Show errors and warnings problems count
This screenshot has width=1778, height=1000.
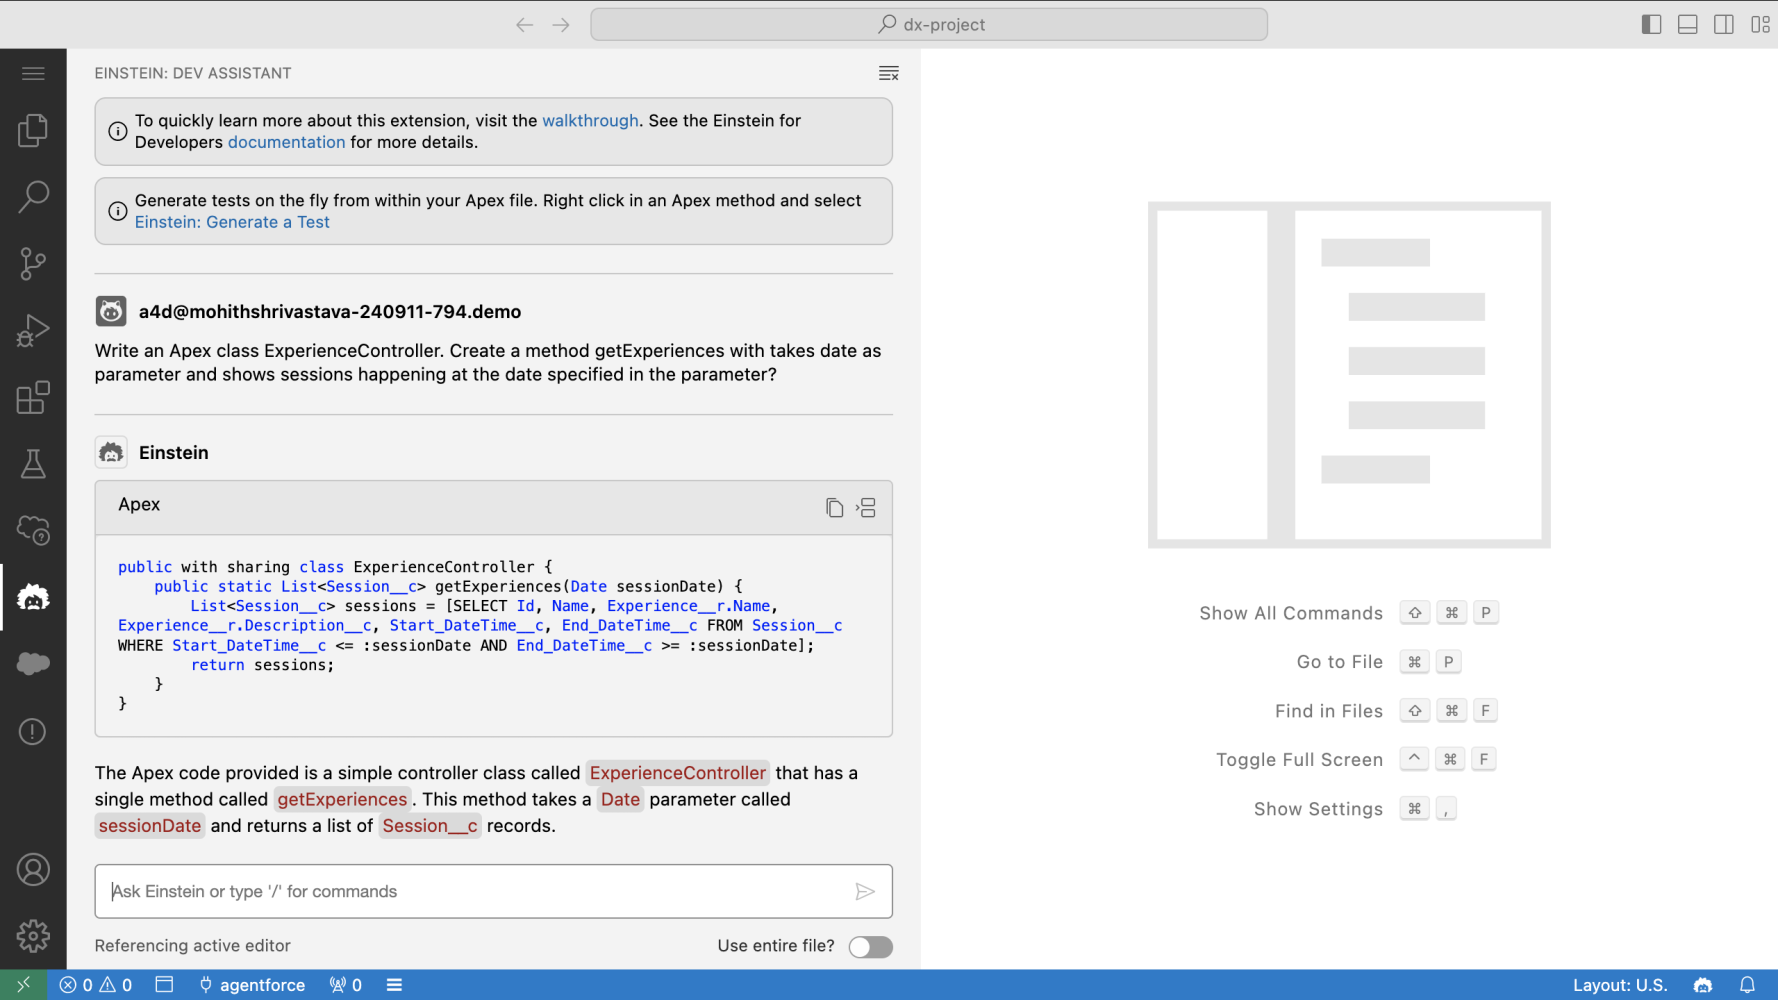(x=96, y=985)
